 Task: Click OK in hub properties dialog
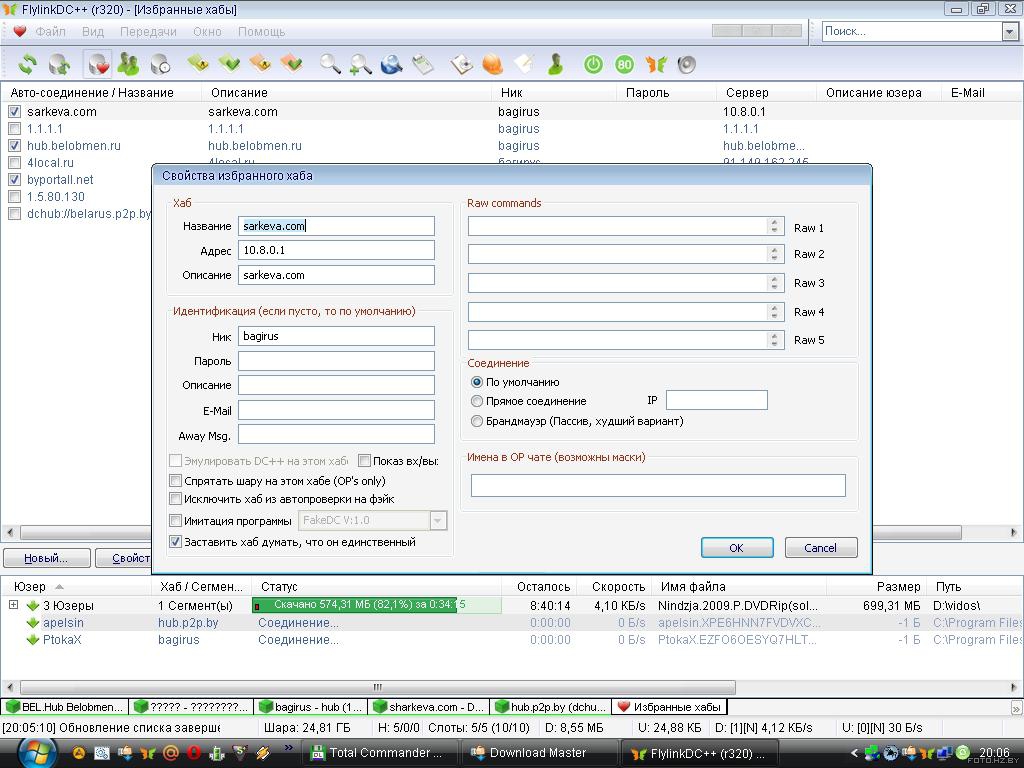737,548
